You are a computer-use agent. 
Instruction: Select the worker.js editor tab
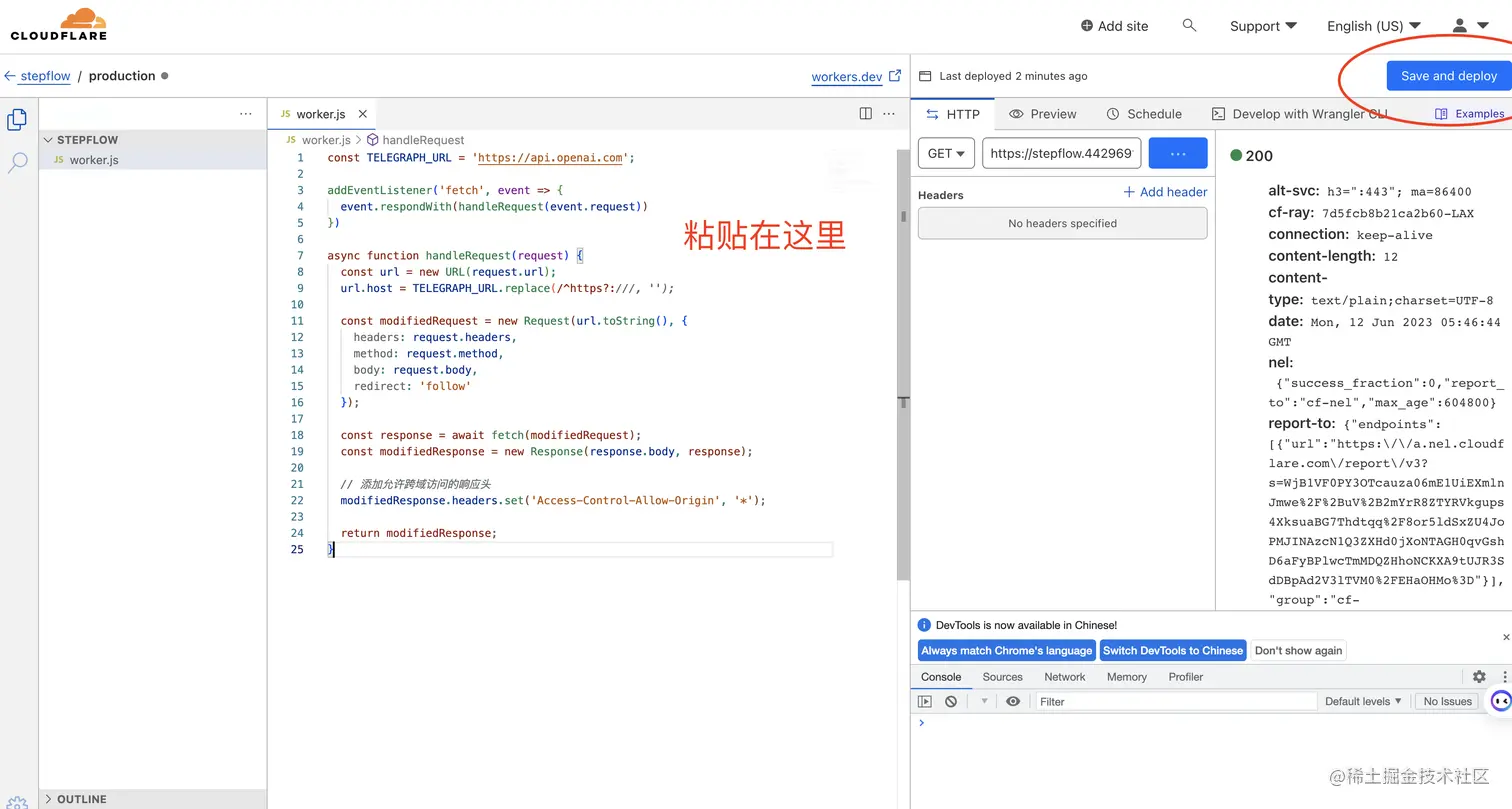coord(319,114)
